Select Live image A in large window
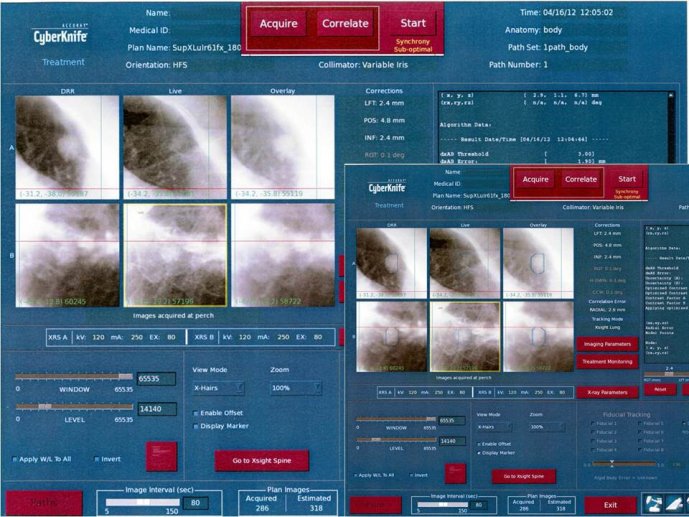The height and width of the screenshot is (517, 689). tap(175, 147)
